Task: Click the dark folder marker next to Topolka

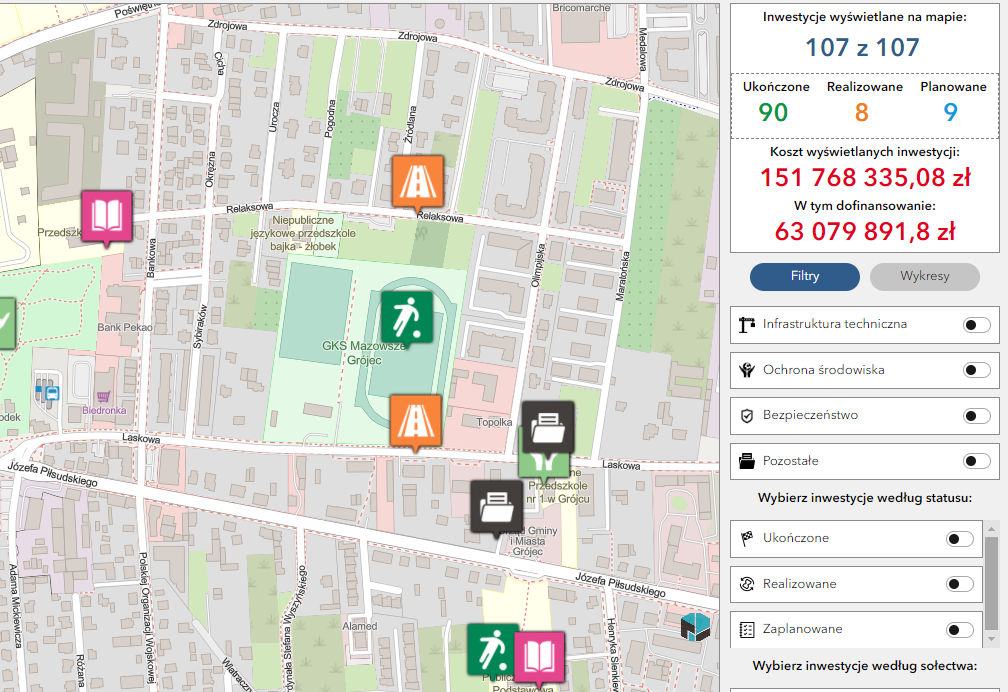Action: point(548,427)
